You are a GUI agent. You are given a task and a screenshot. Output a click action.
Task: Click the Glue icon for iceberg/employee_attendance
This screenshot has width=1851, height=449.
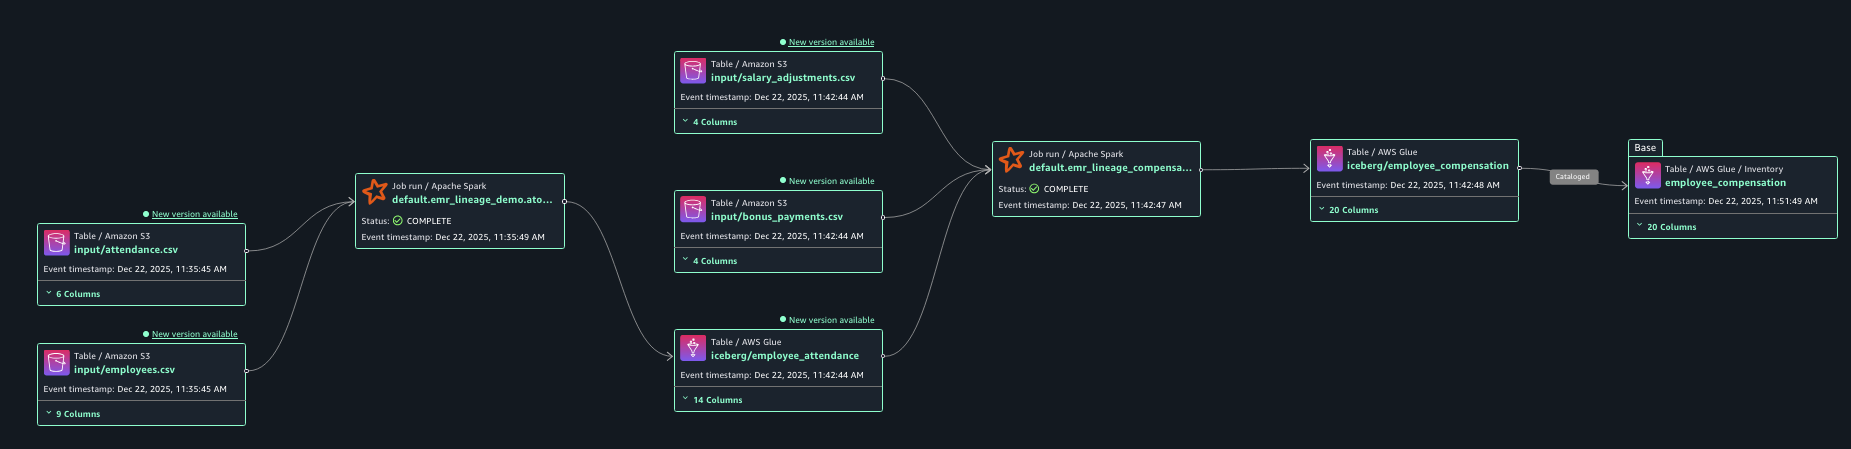(693, 349)
